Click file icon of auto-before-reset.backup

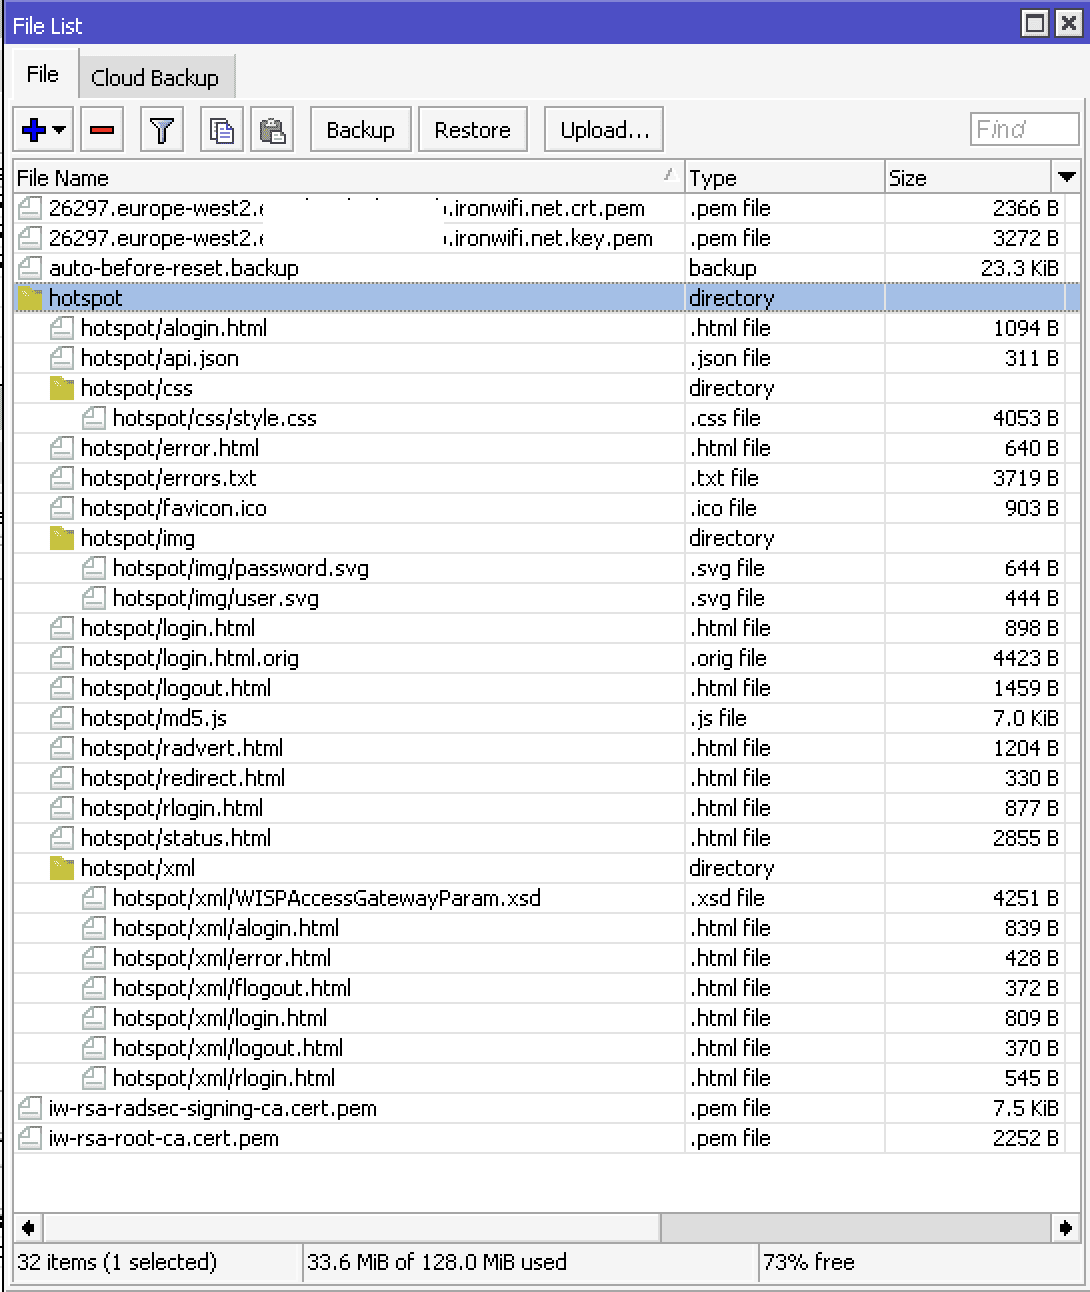(x=30, y=268)
